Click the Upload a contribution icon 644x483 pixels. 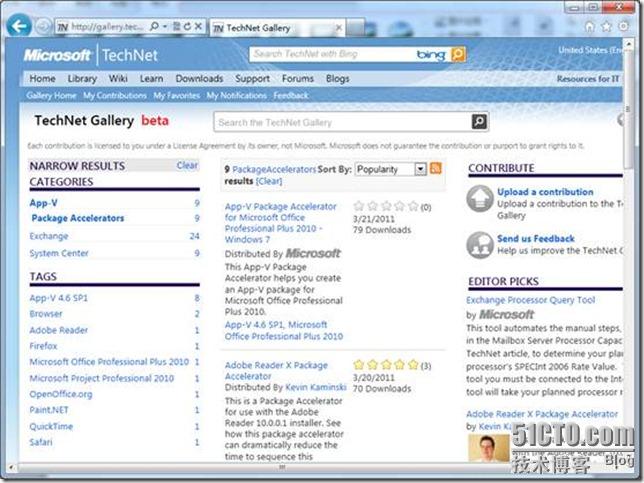480,198
